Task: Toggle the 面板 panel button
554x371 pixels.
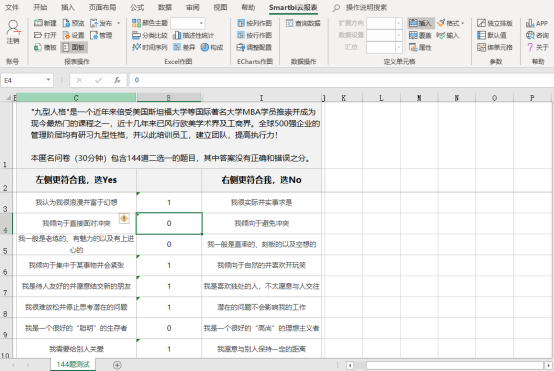Action: [73, 47]
